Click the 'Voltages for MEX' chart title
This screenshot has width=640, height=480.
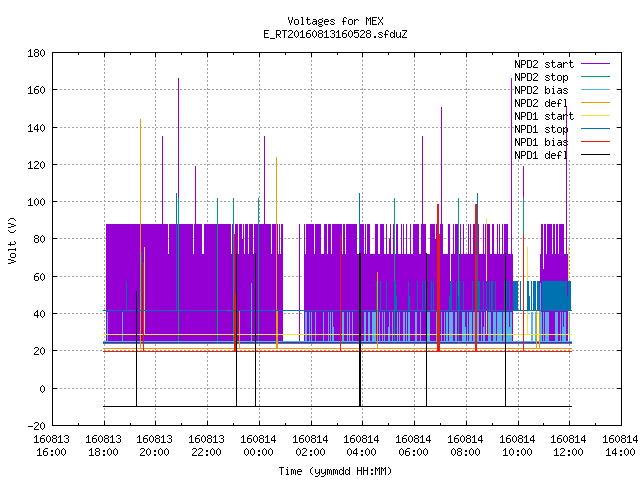335,21
